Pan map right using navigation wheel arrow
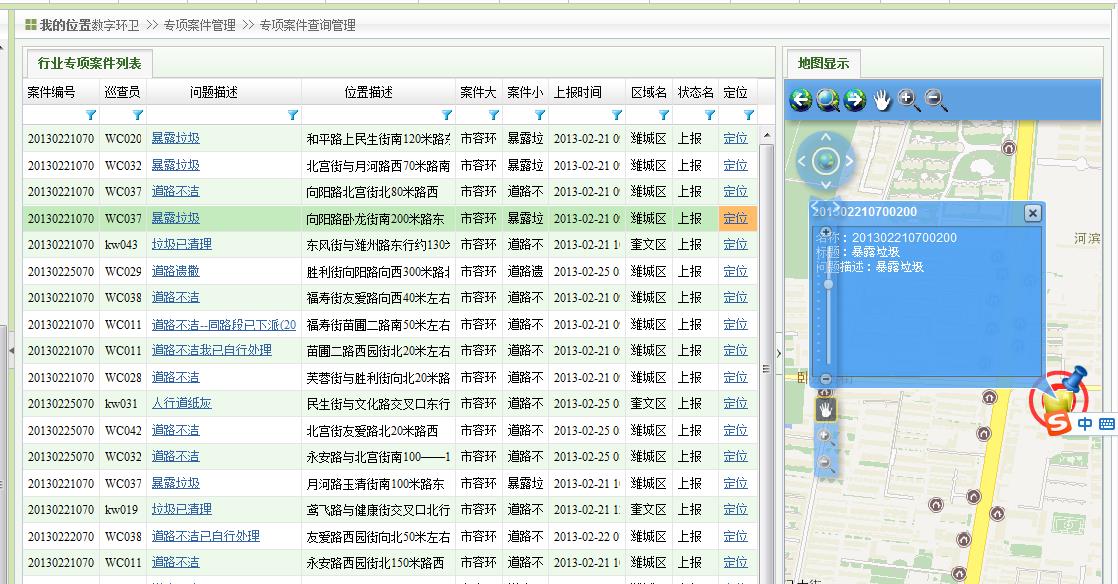Viewport: 1118px width, 584px height. (x=849, y=161)
